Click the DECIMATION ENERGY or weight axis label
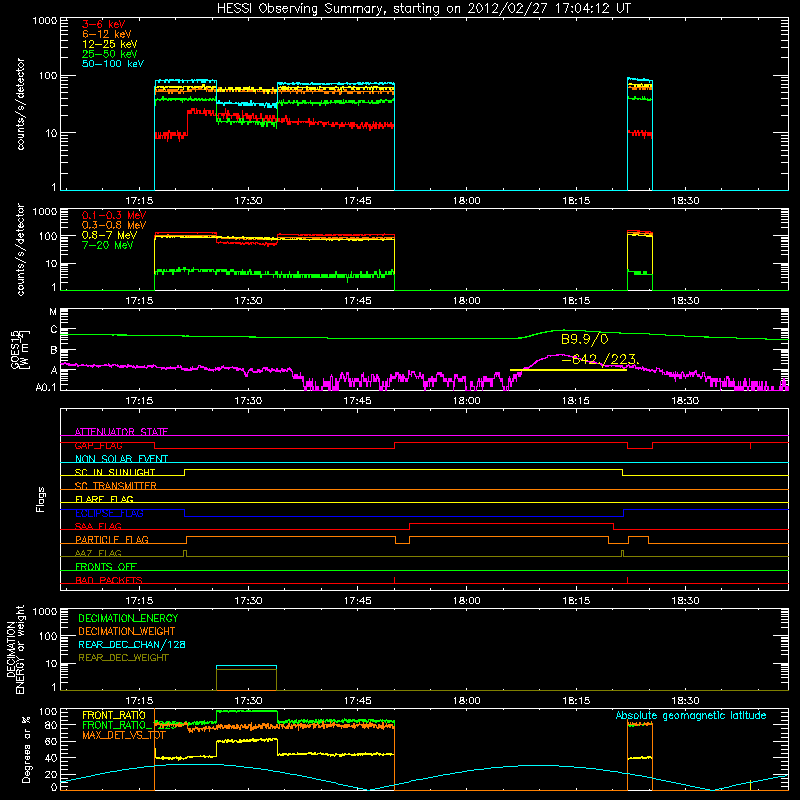The image size is (800, 800). click(x=15, y=649)
